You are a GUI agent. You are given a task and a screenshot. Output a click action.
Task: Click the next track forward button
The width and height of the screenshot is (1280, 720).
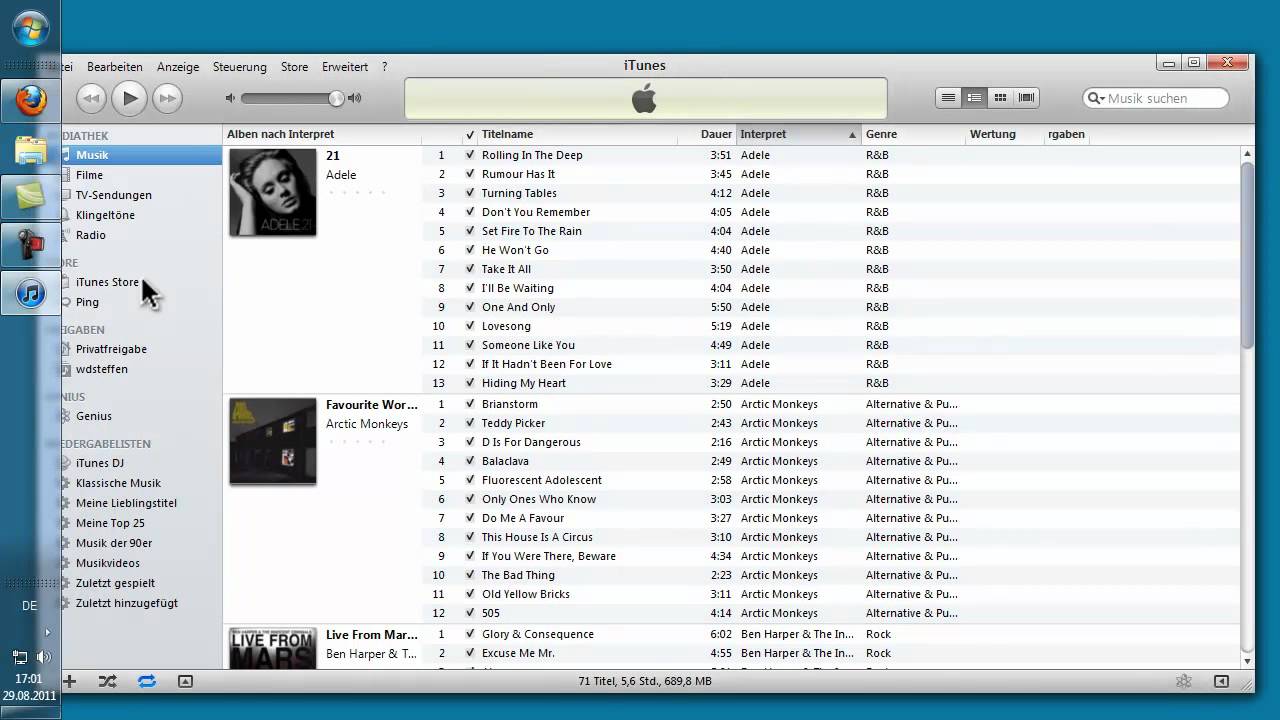pos(167,98)
